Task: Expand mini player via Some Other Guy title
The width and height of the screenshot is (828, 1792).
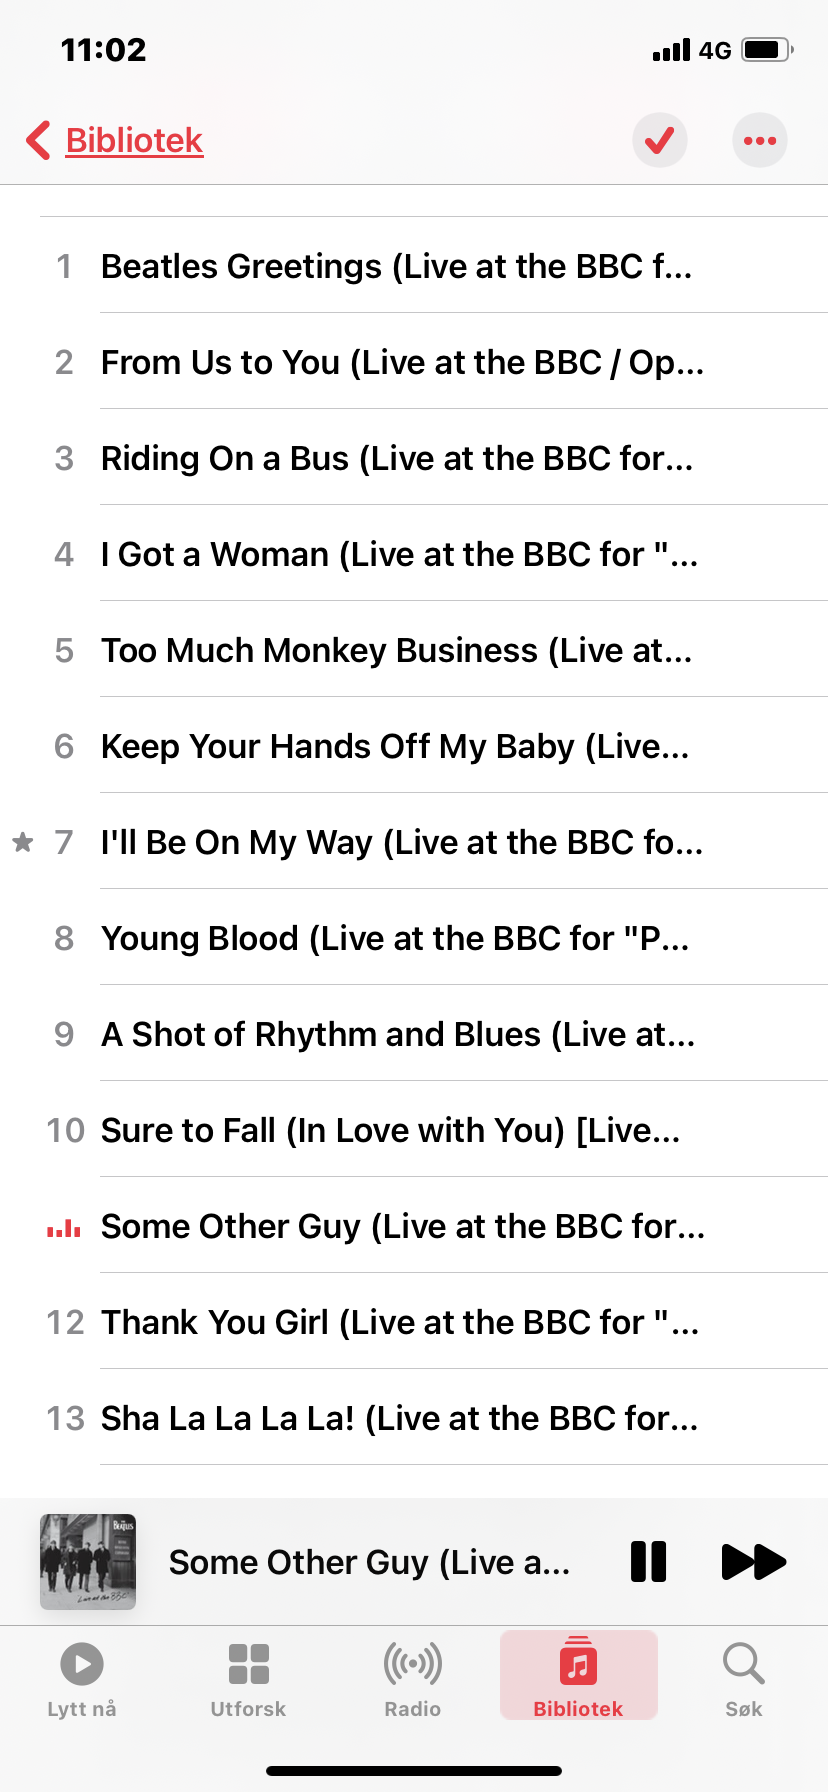Action: [x=369, y=1562]
